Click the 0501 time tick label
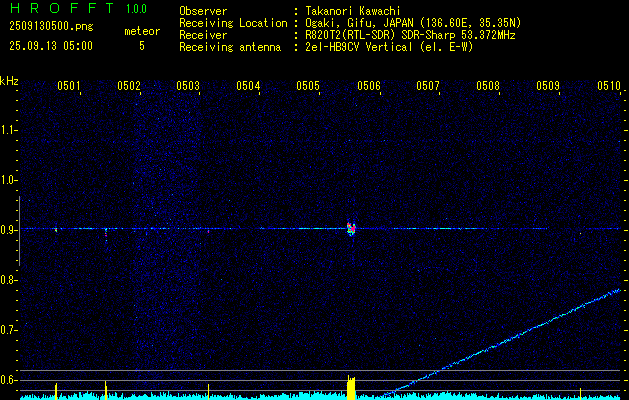 tap(69, 86)
